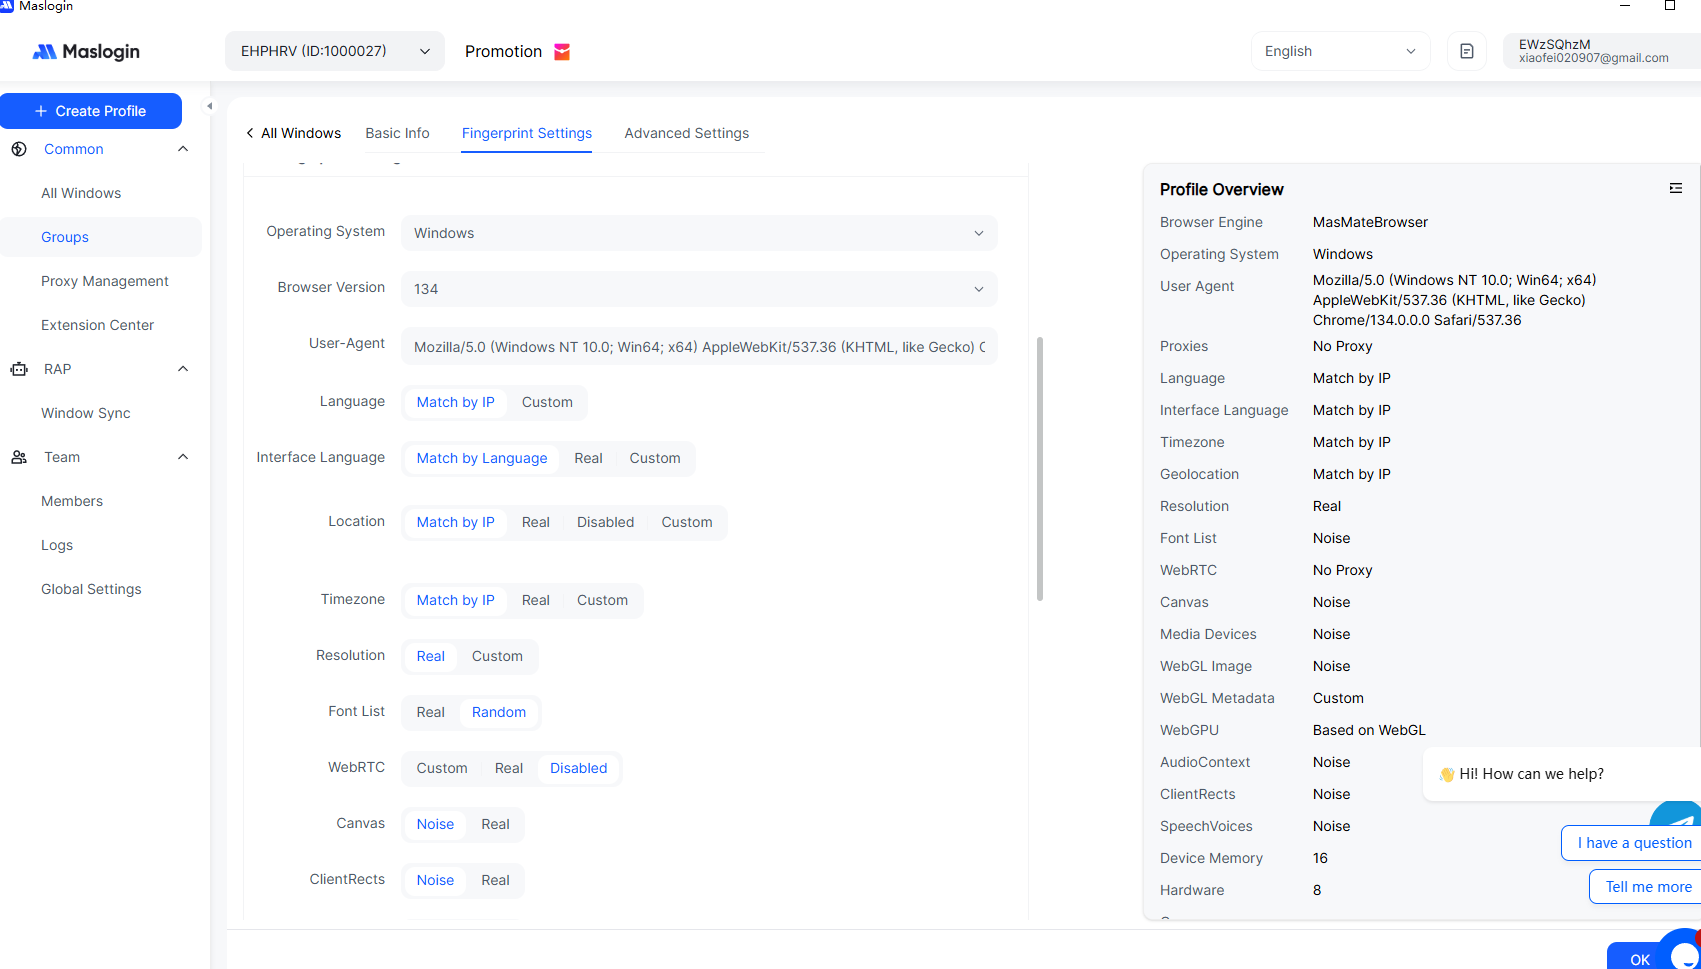1701x969 pixels.
Task: Click the settings form vertical scrollbar
Action: pyautogui.click(x=1040, y=468)
